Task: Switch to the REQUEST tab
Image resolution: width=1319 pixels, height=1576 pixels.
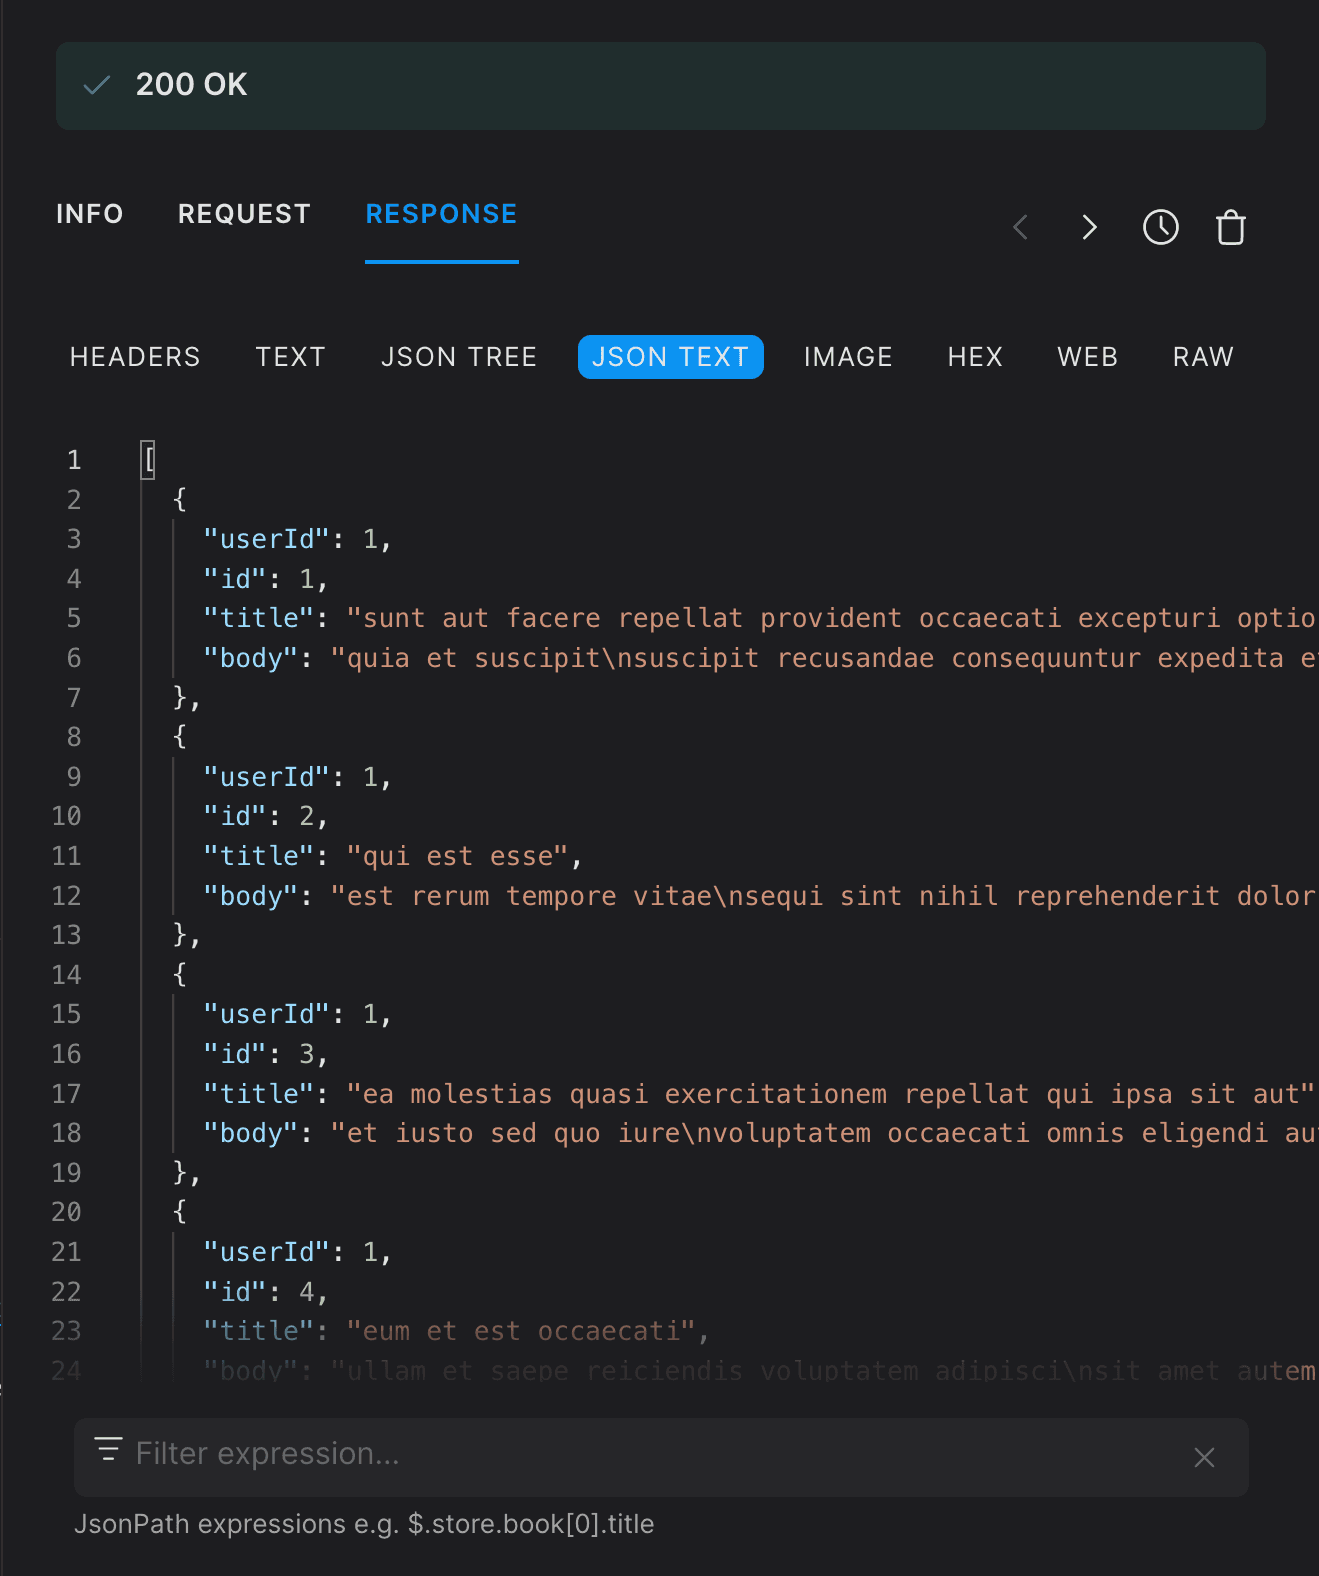Action: pos(244,214)
